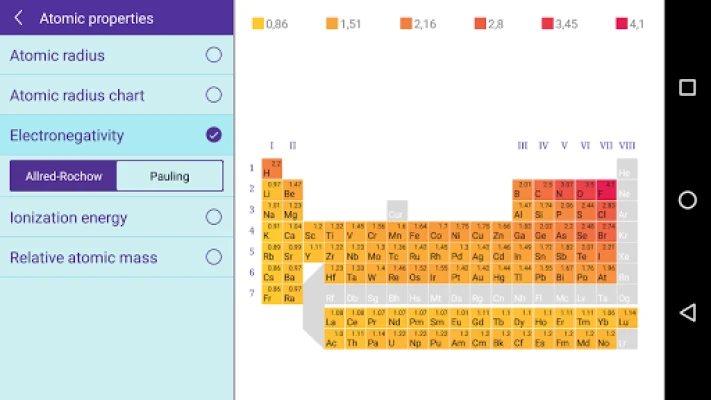Screen dimensions: 711x400
Task: Switch to the Allred-Rochow scale tab
Action: 64,176
